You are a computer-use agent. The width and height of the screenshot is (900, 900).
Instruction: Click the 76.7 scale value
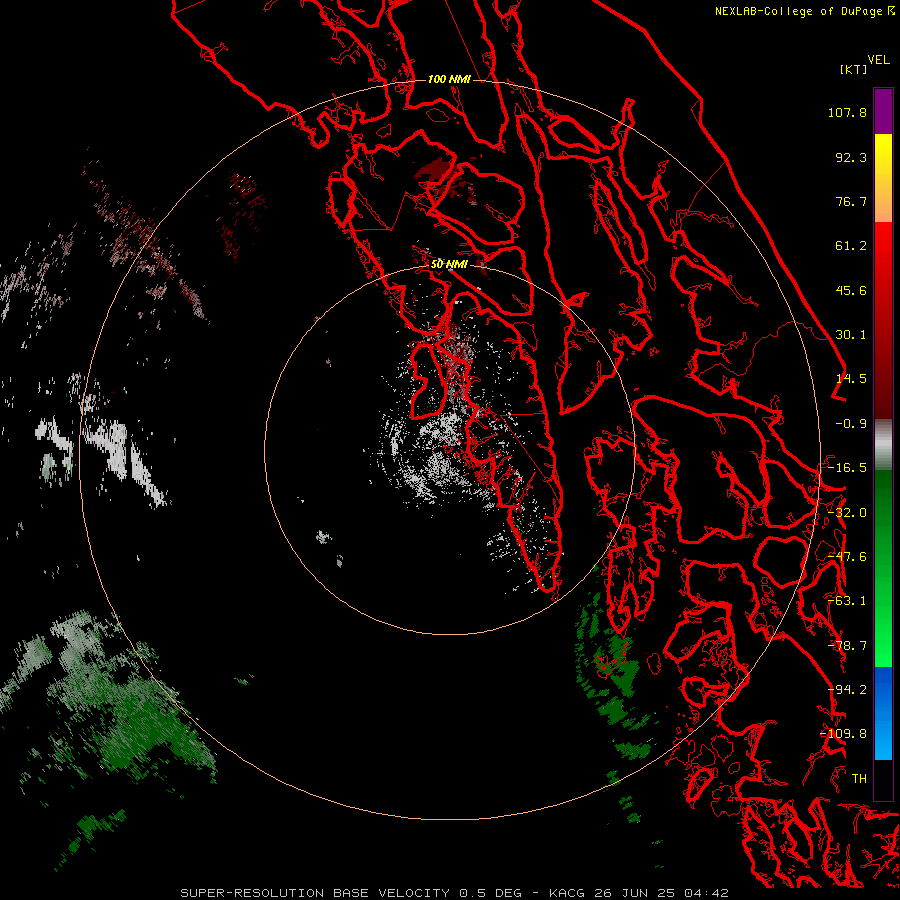851,201
